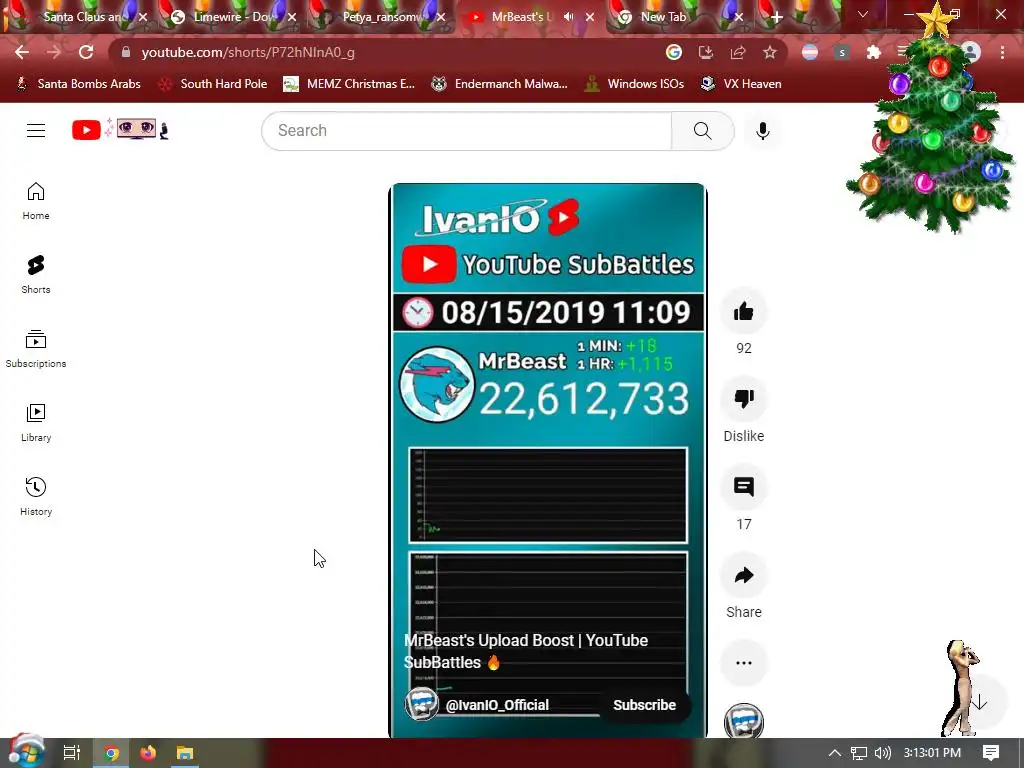This screenshot has width=1024, height=768.
Task: Open the YouTube hamburger guide menu
Action: 36,131
